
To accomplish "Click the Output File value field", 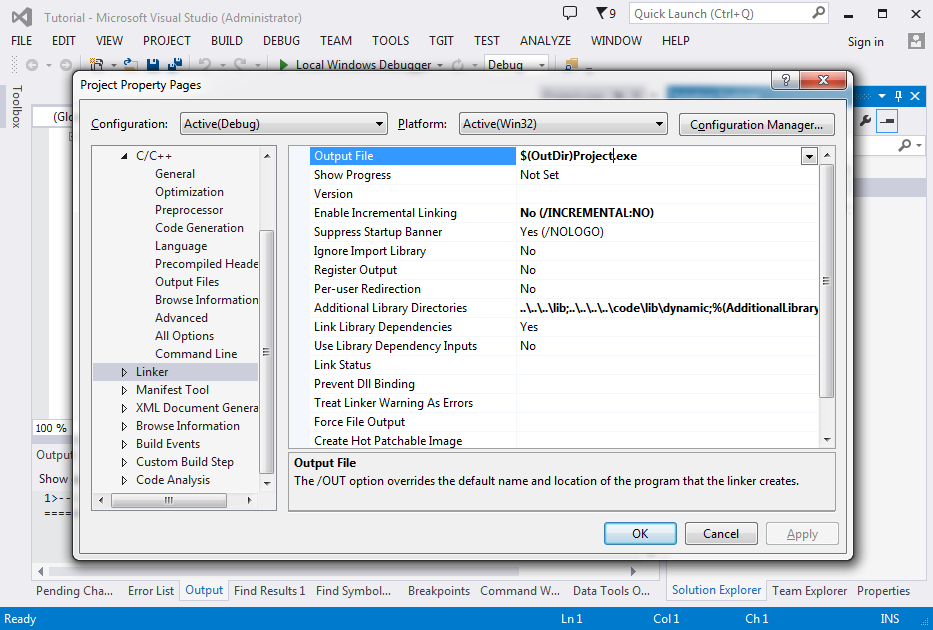I will pos(659,156).
